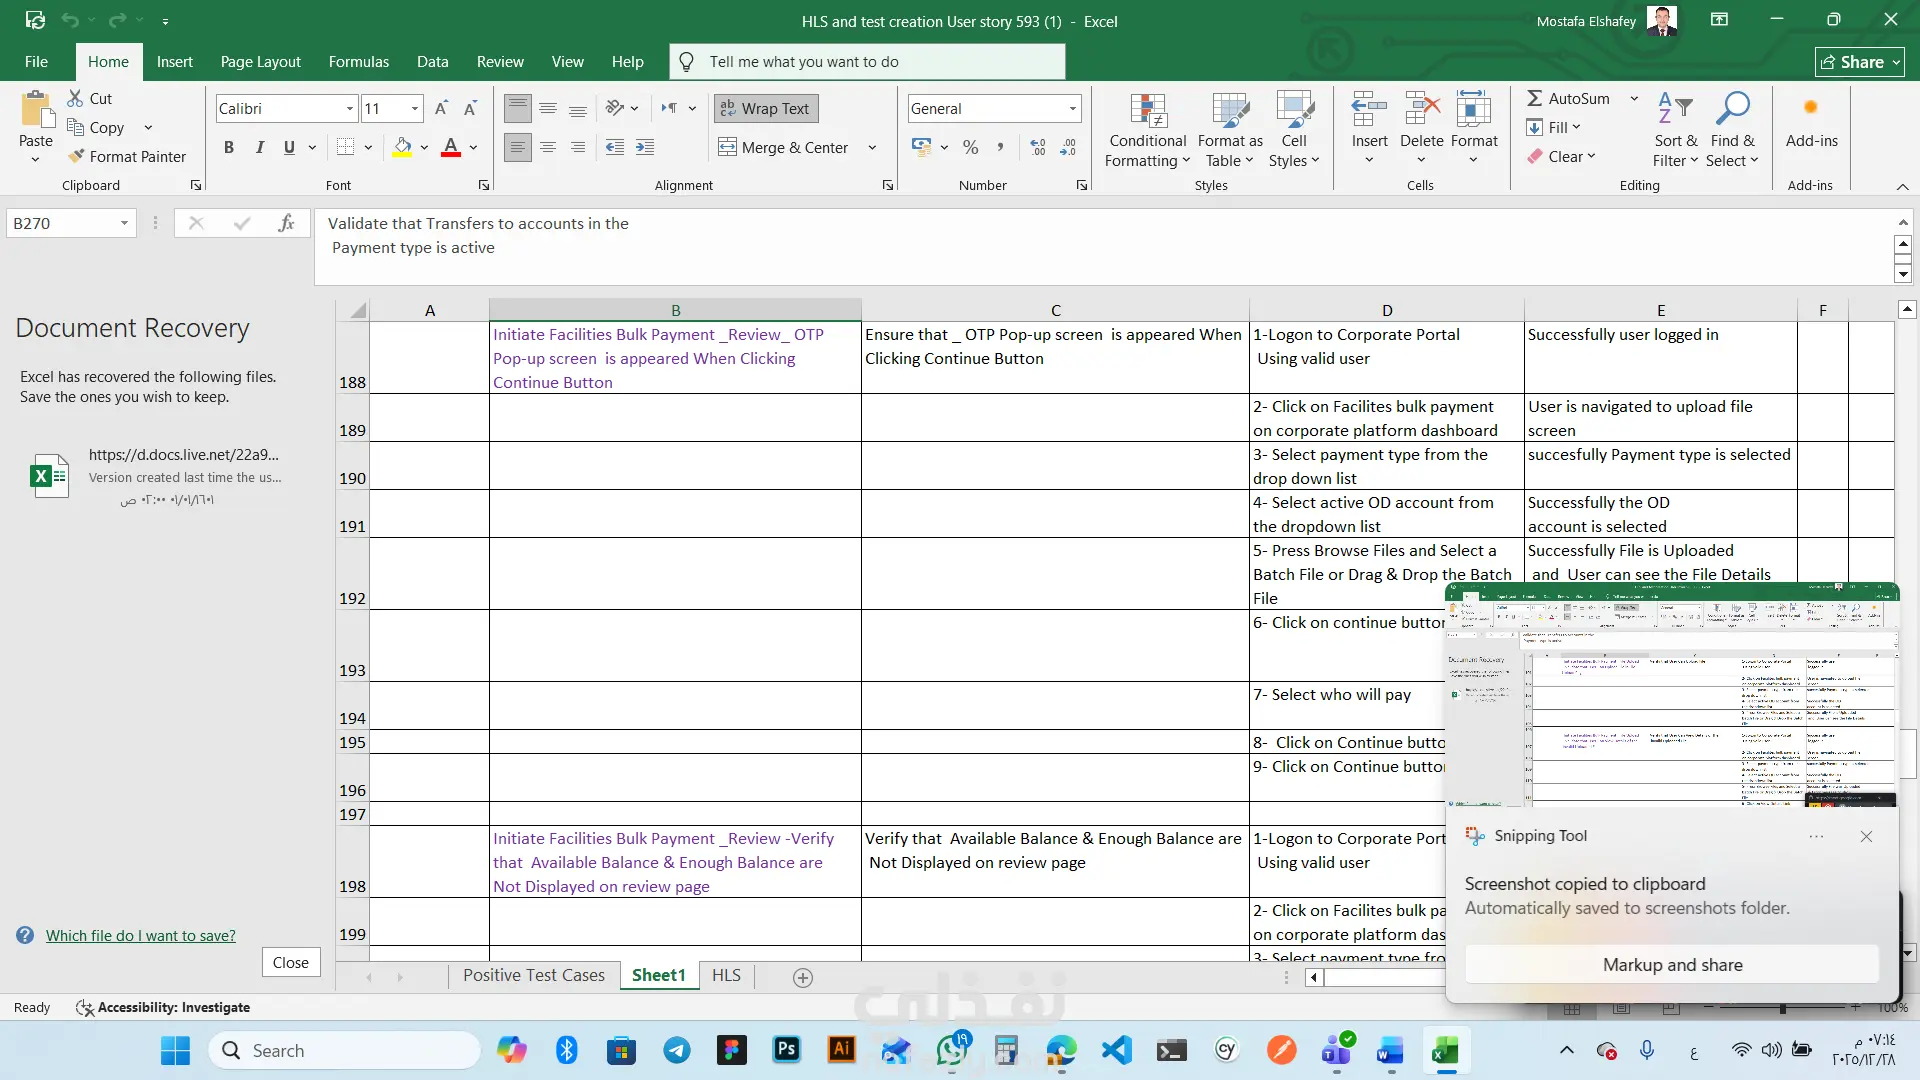Click the Format Painter brush icon
Image resolution: width=1920 pixels, height=1080 pixels.
[76, 156]
